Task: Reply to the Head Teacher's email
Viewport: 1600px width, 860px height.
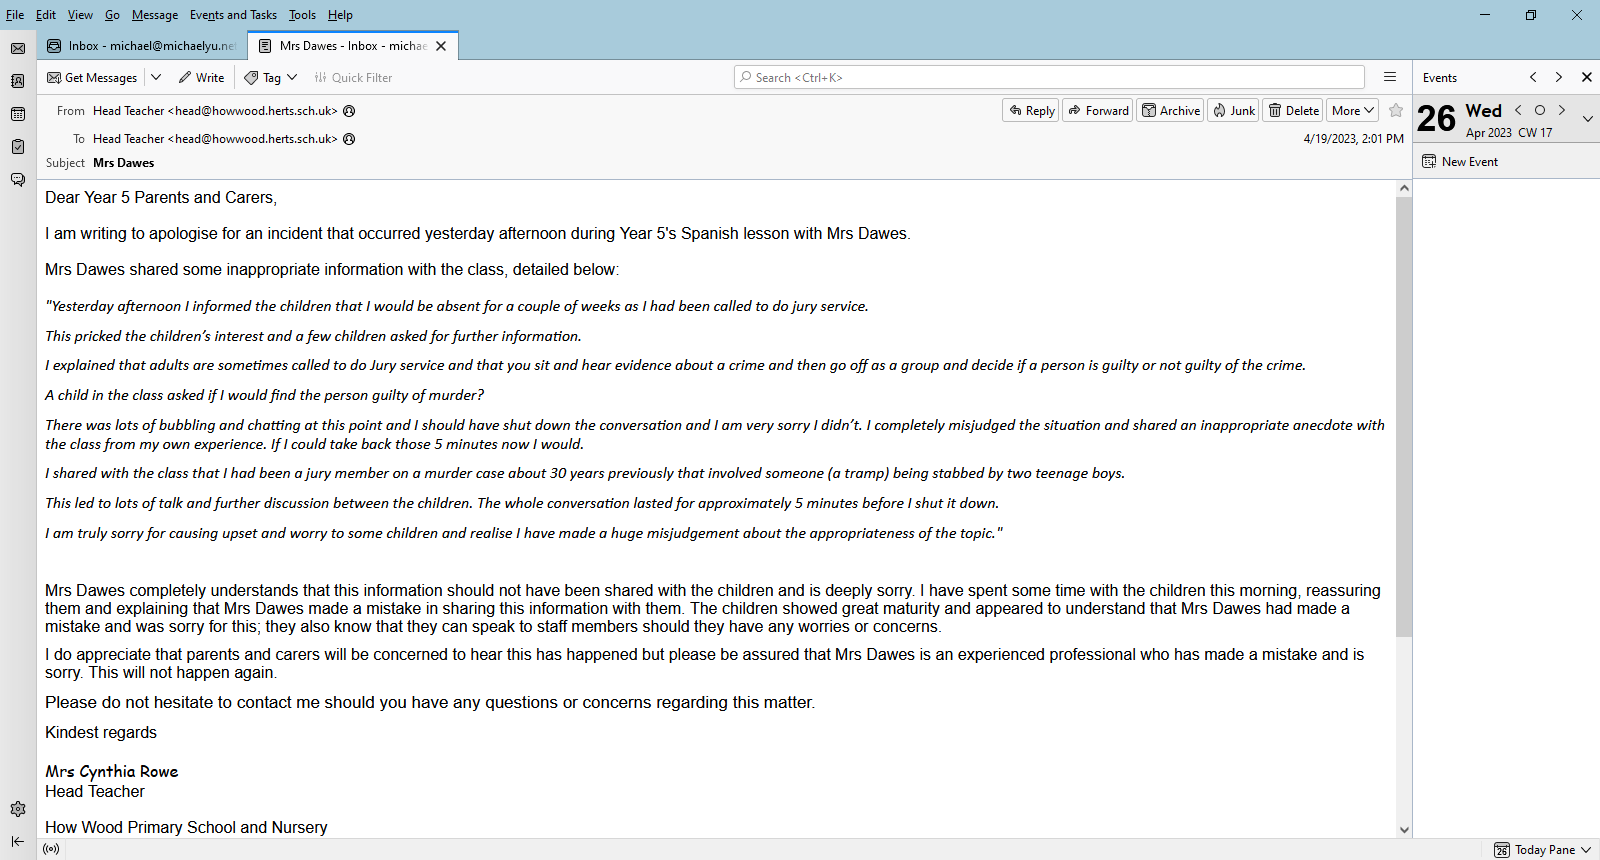Action: pos(1031,111)
